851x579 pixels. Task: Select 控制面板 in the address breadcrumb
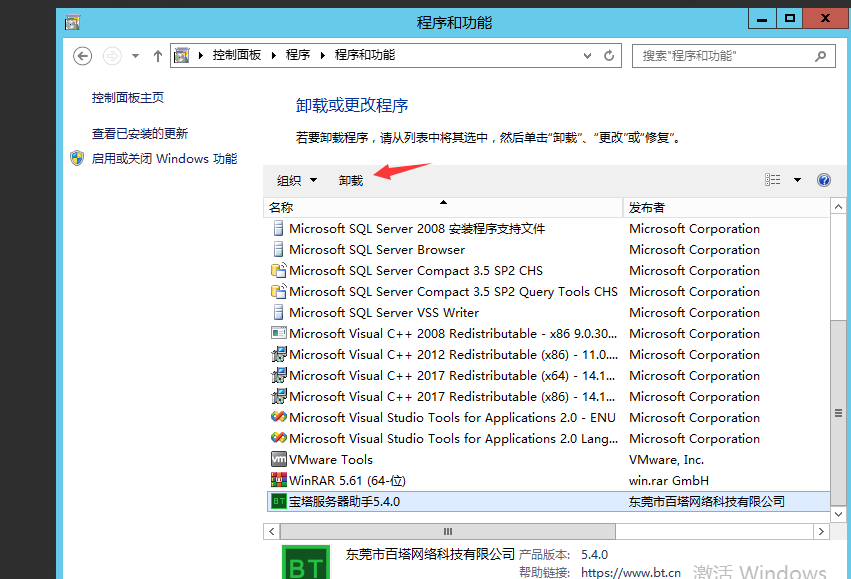[237, 55]
